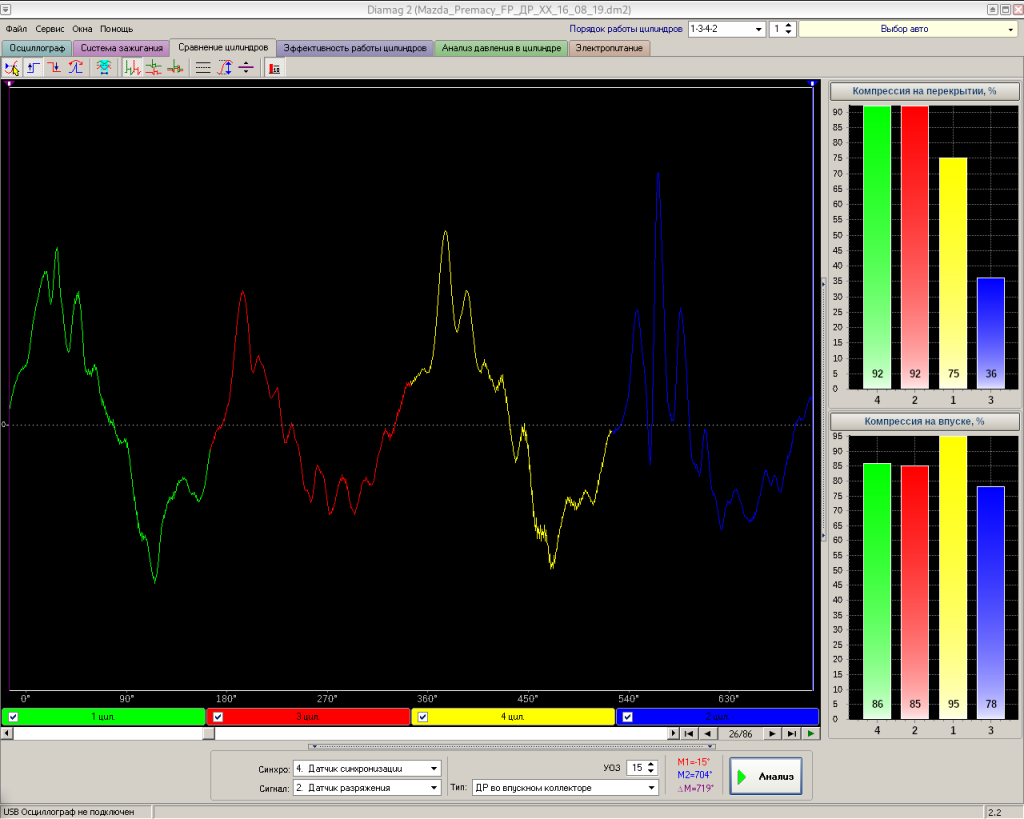Switch to the Система зажигания tab
The width and height of the screenshot is (1024, 819).
pos(121,48)
